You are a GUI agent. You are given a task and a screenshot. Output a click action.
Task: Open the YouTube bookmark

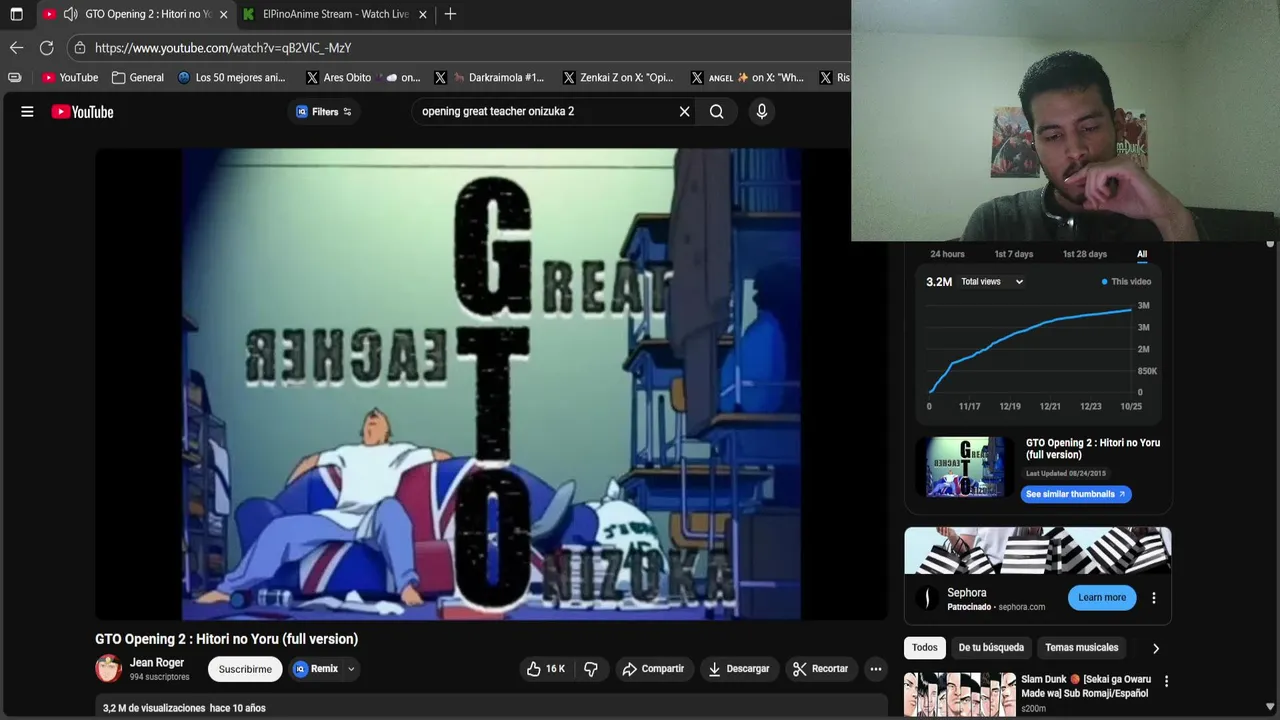pyautogui.click(x=70, y=77)
